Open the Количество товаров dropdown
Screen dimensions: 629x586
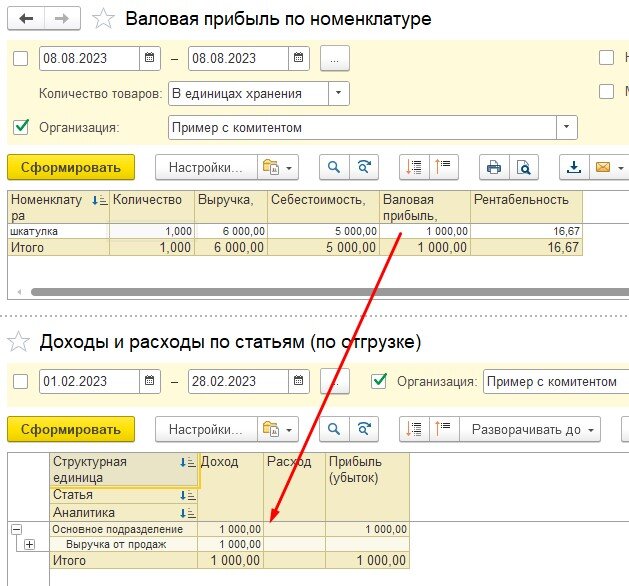(x=339, y=94)
